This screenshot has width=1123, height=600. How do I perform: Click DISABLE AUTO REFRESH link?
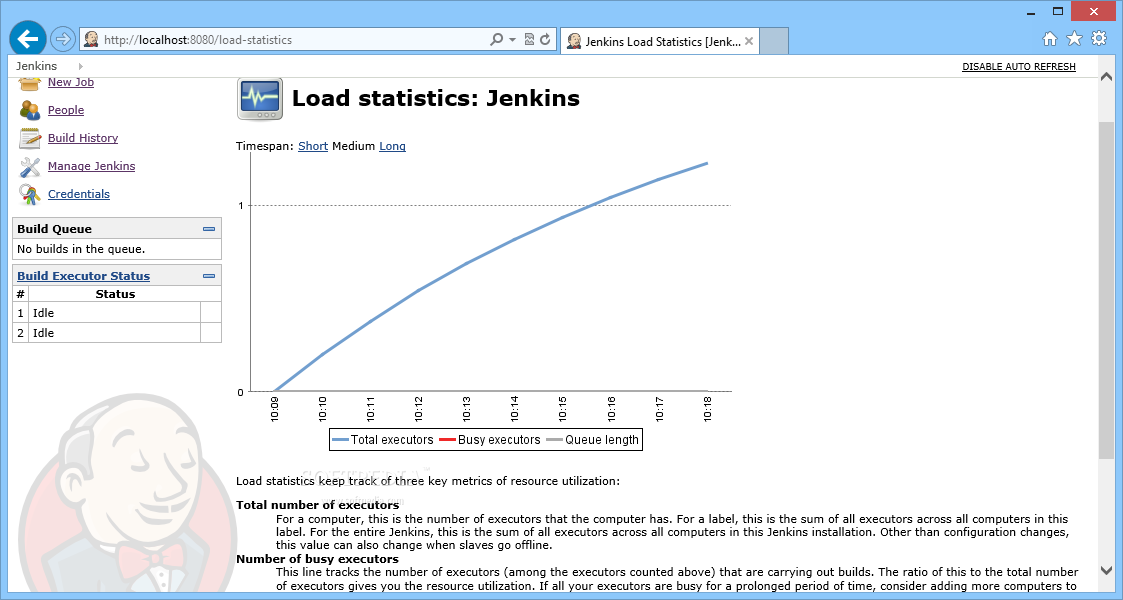coord(1018,67)
